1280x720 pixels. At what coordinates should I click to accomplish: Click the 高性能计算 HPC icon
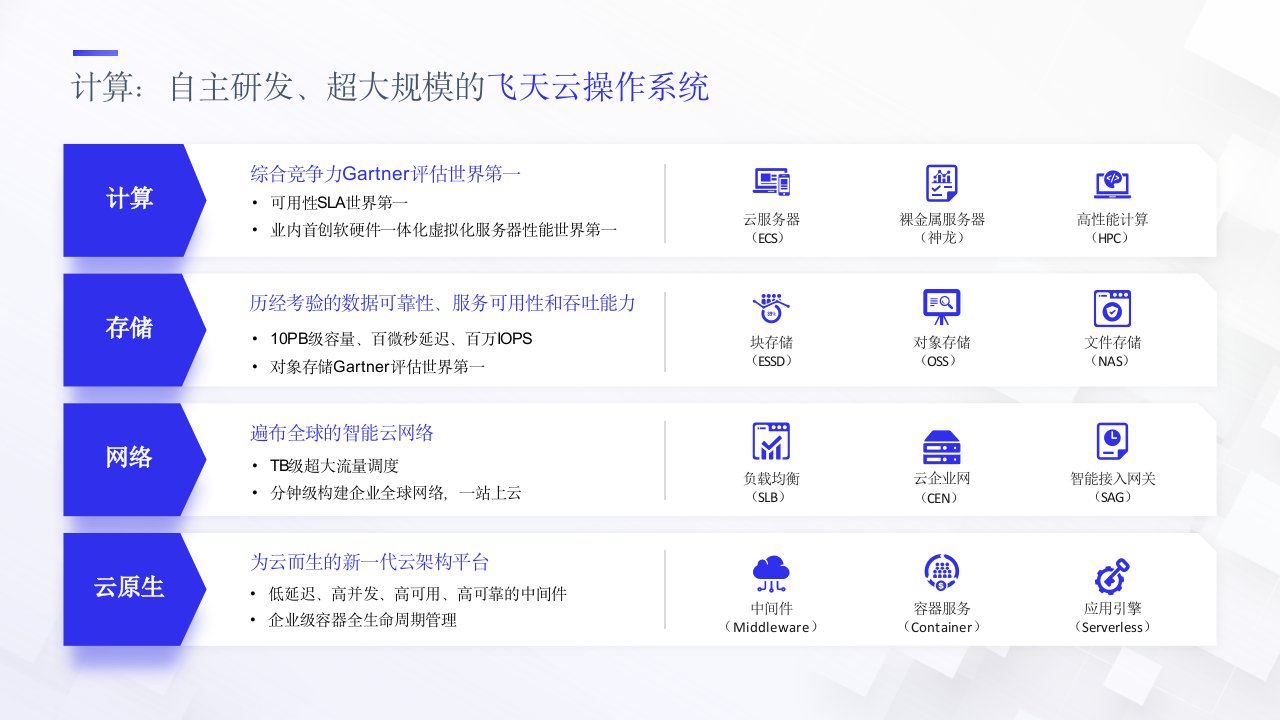(x=1112, y=183)
